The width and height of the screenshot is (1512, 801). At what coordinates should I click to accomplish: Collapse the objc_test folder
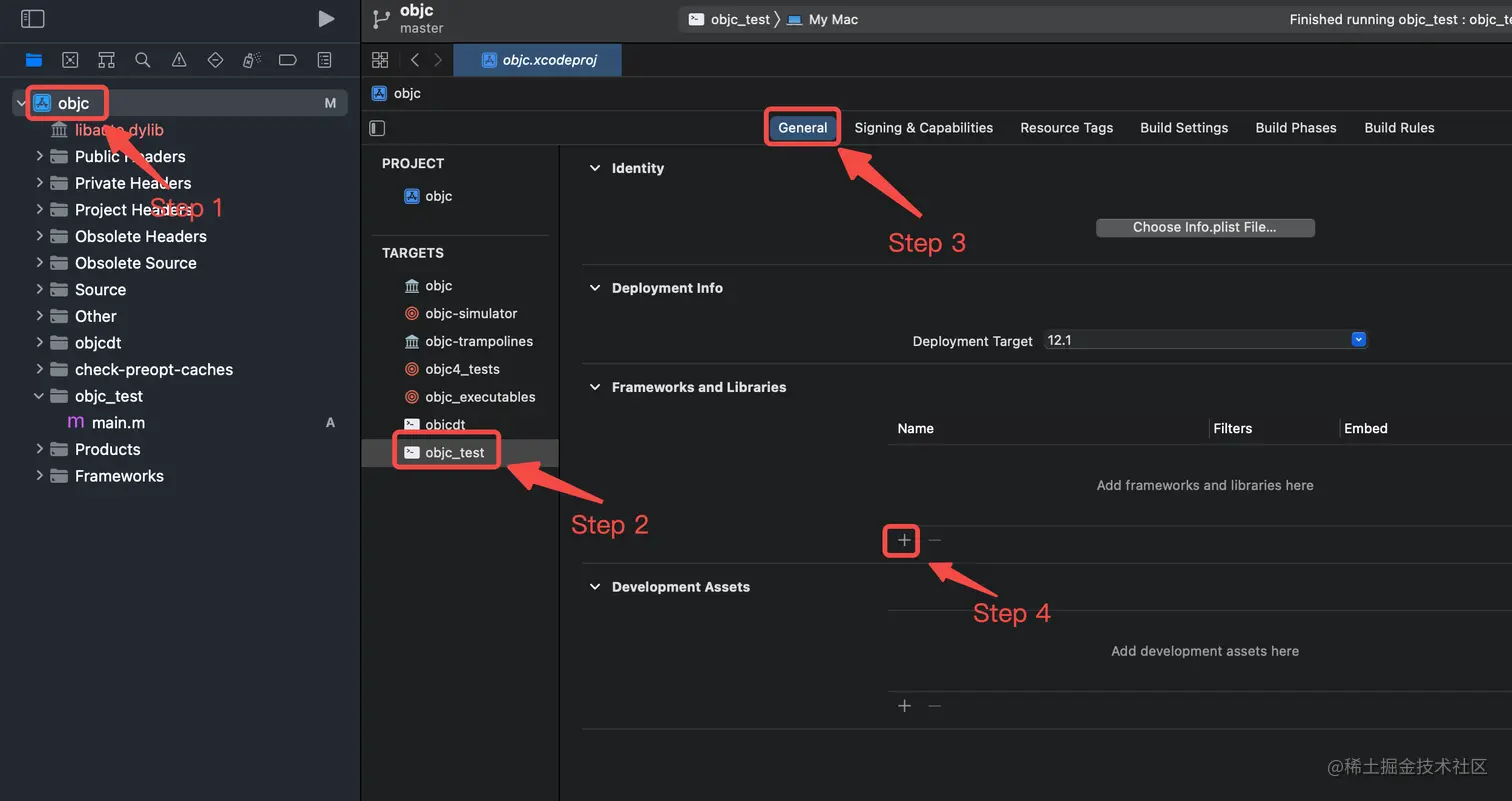pos(39,396)
